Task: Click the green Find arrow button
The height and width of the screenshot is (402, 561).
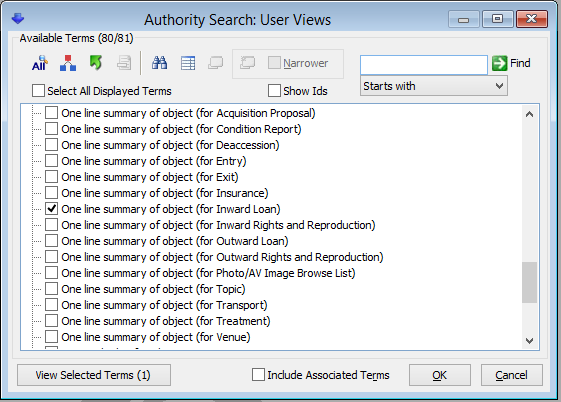Action: 499,63
